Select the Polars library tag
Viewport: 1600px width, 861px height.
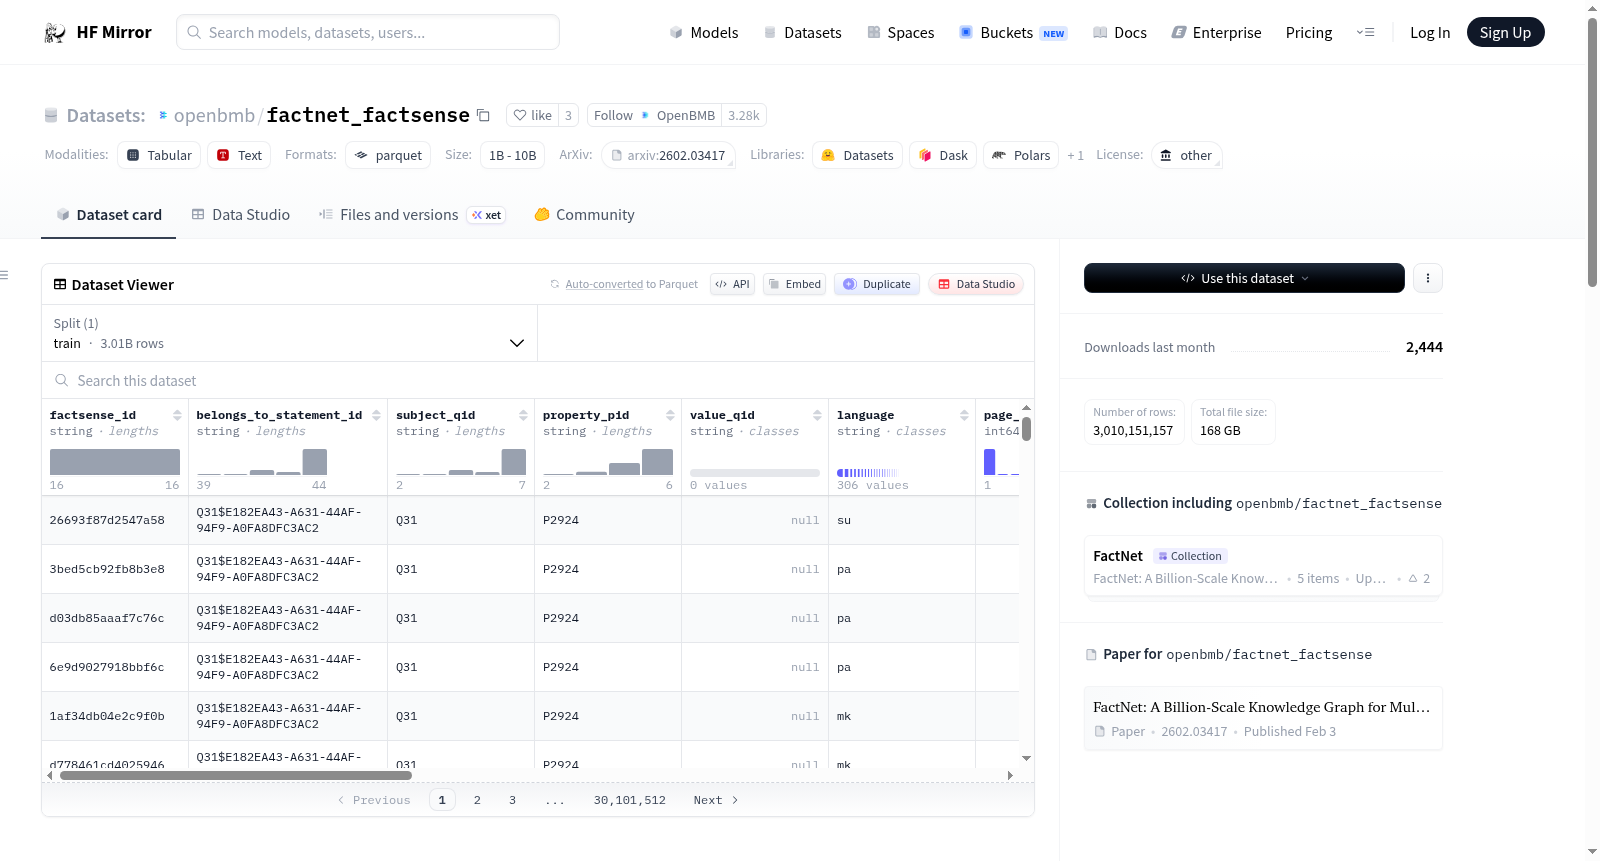pos(1021,155)
